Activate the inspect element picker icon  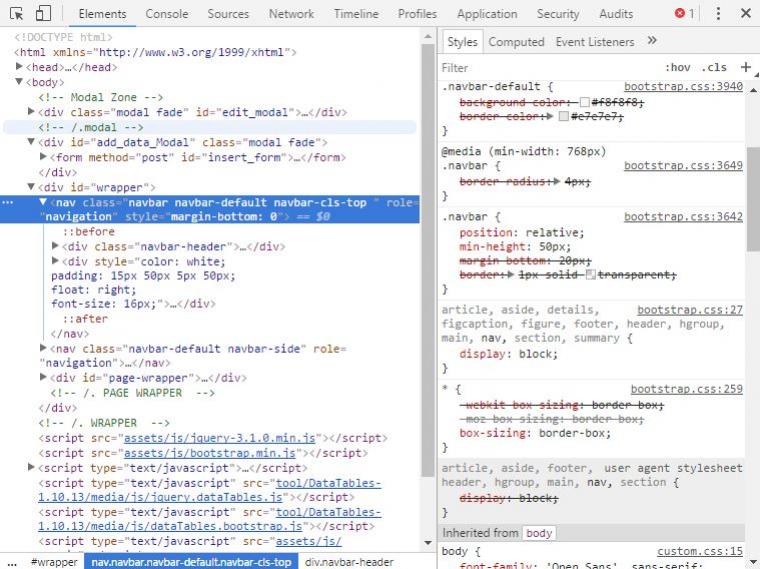tap(16, 14)
